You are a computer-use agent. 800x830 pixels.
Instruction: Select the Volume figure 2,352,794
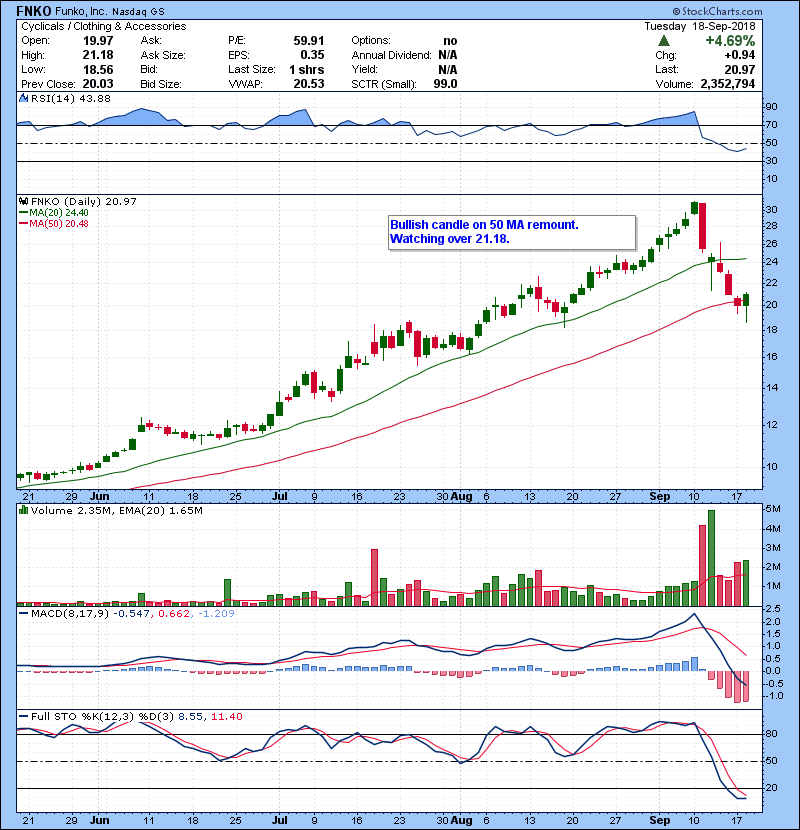tap(728, 84)
